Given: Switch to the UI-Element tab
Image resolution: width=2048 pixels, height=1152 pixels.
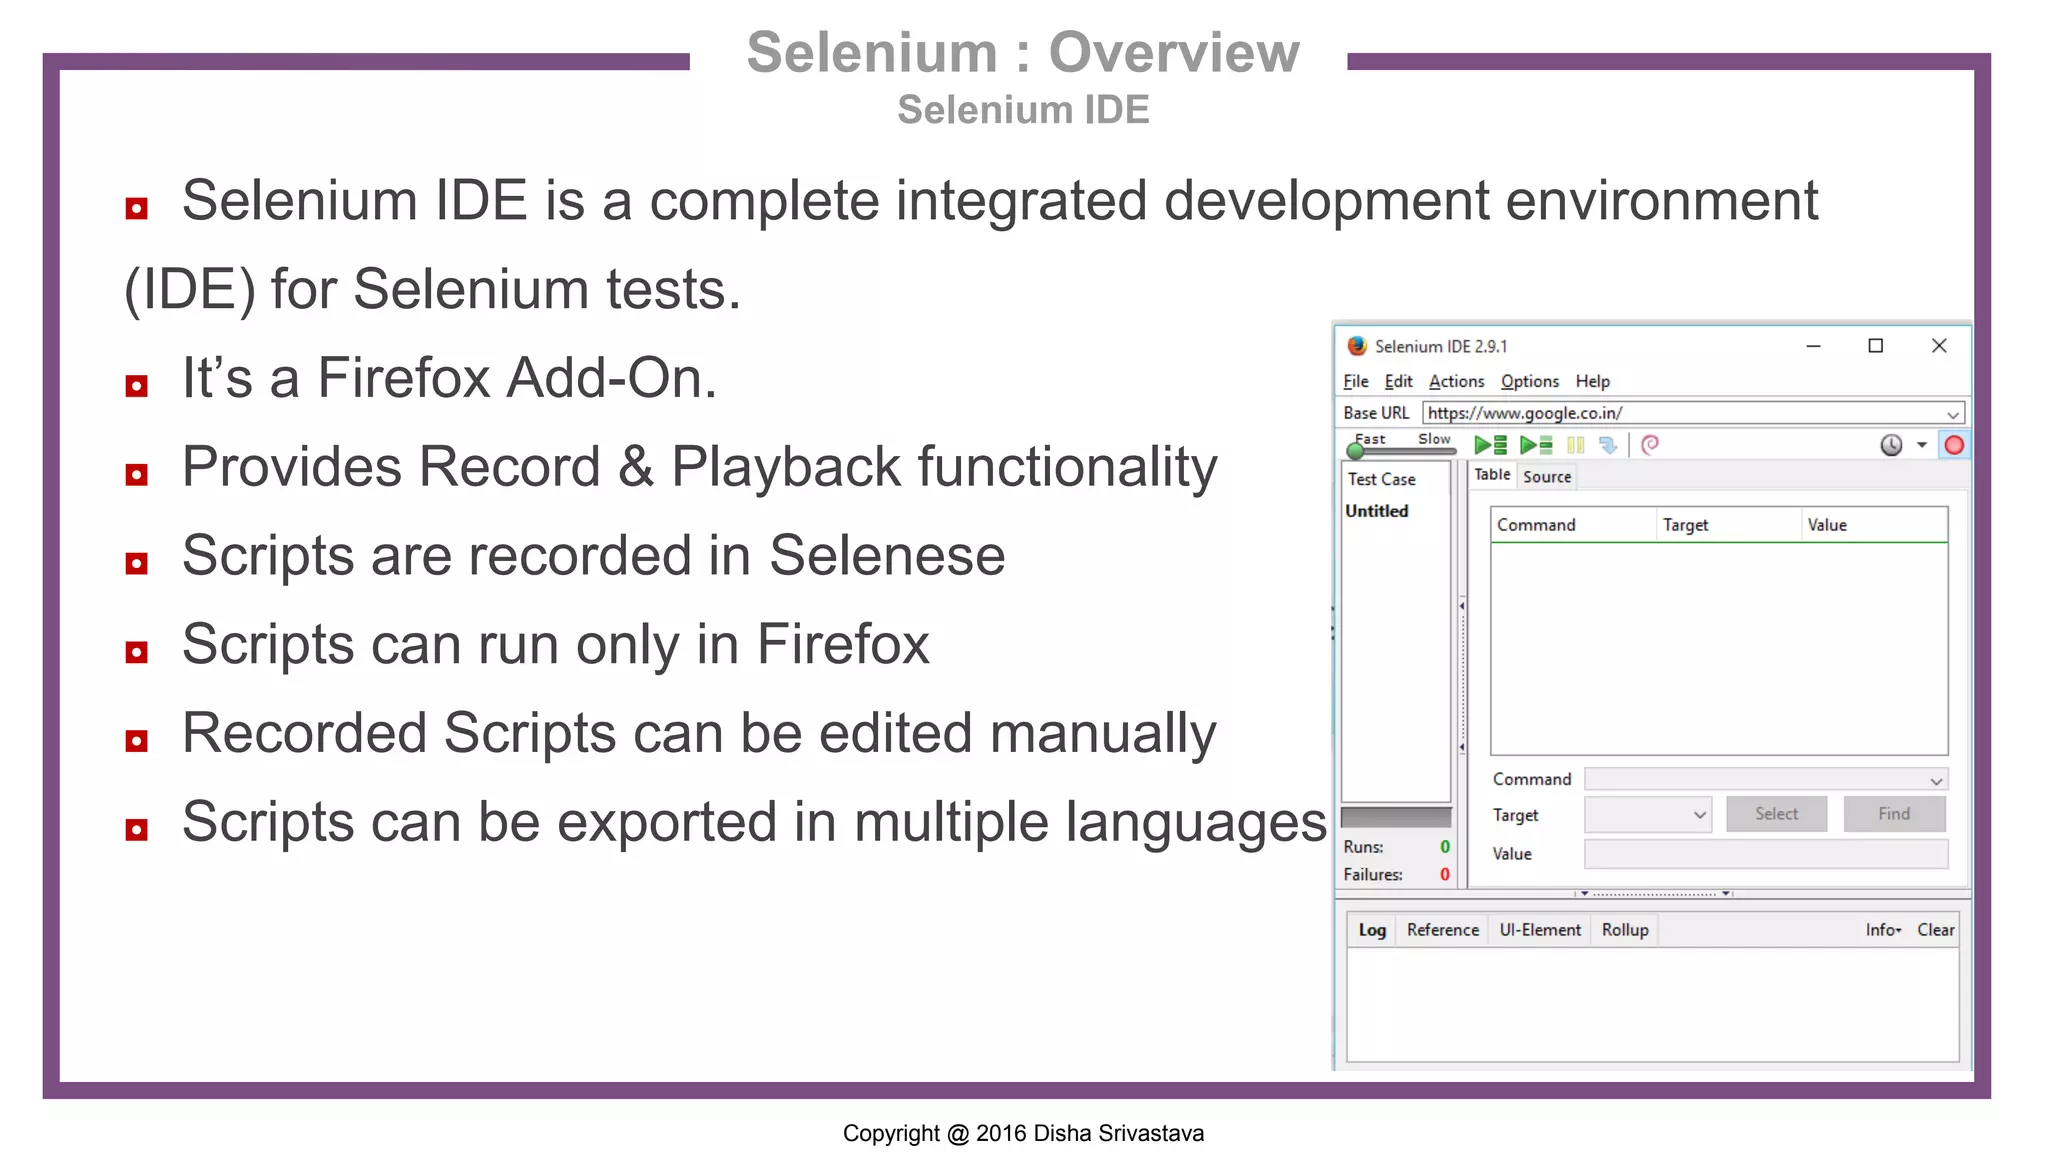Looking at the screenshot, I should tap(1540, 930).
